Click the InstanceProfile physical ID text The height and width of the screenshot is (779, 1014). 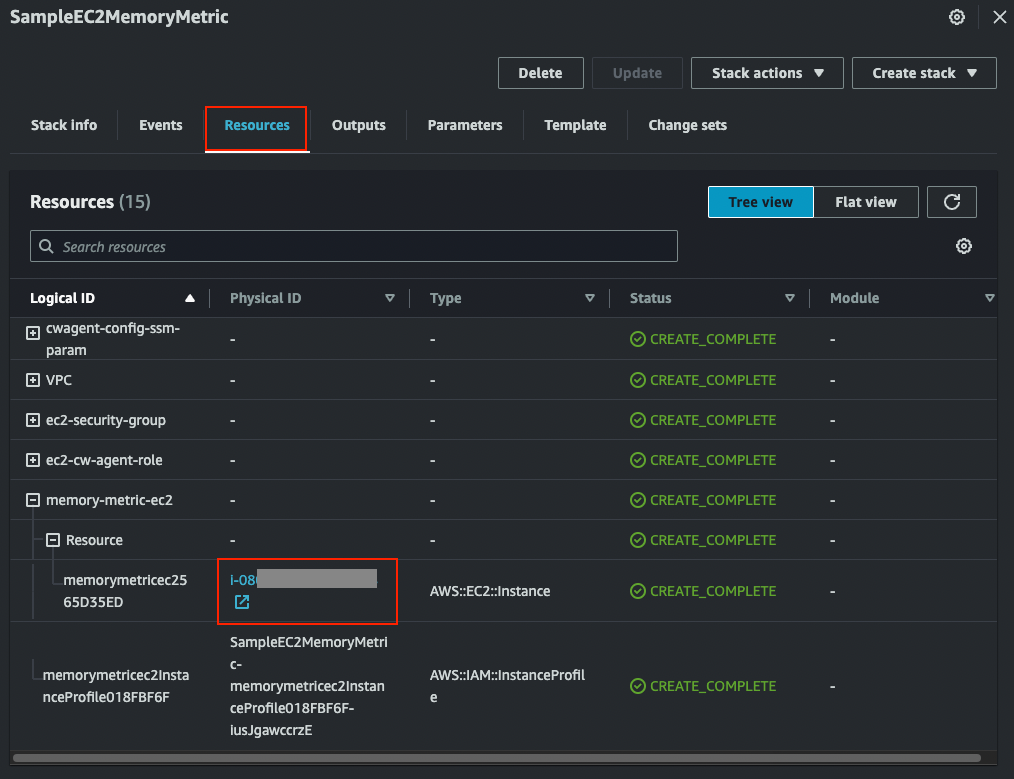click(308, 686)
